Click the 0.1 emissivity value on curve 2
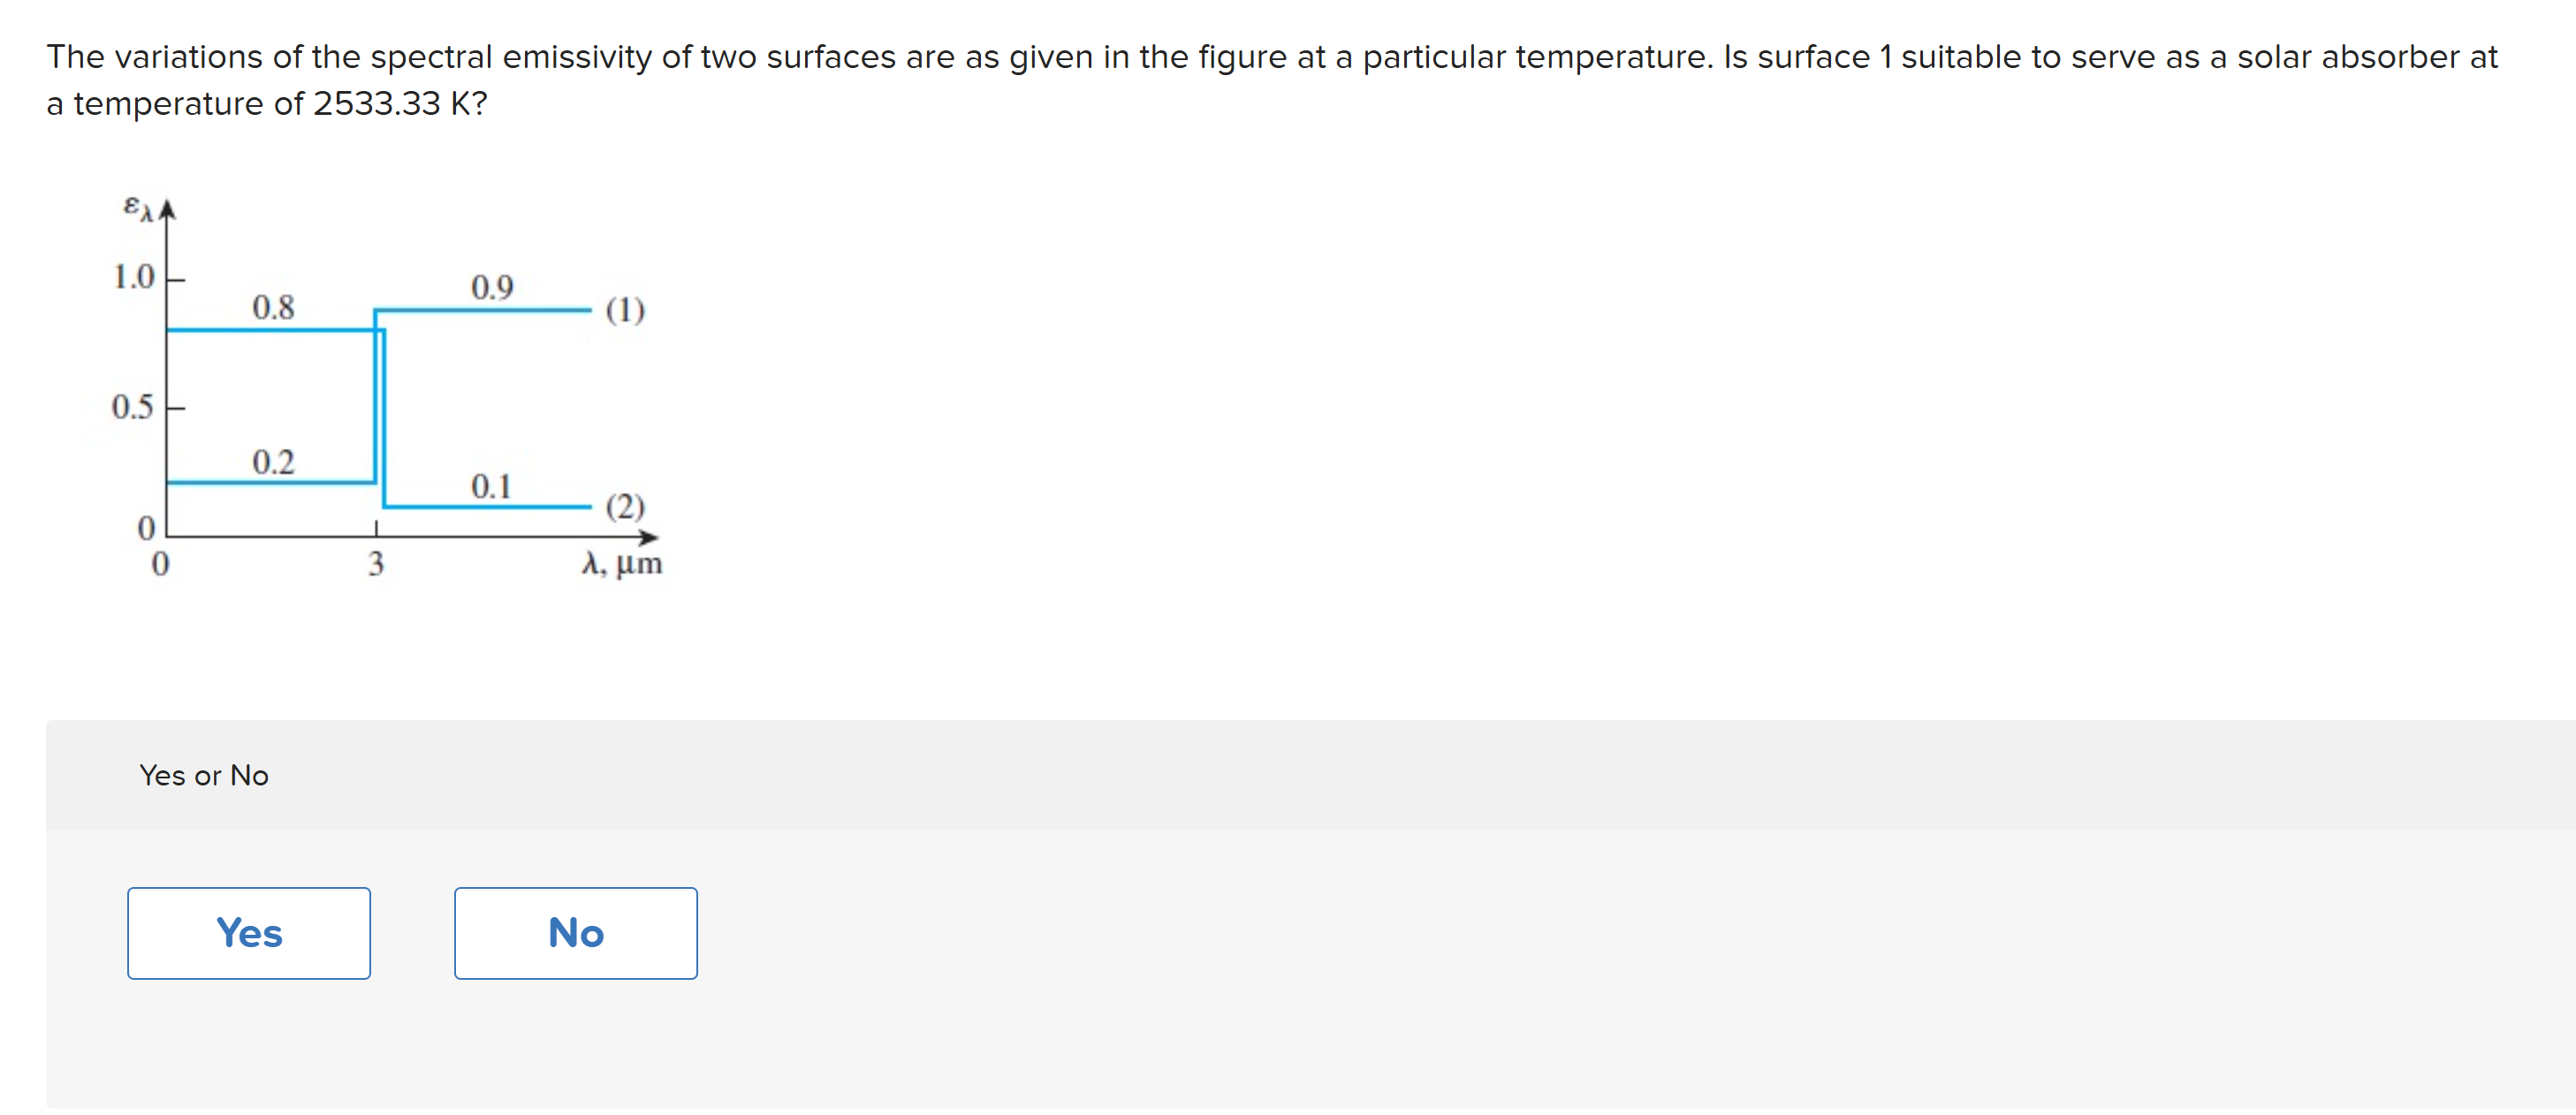This screenshot has height=1115, width=2576. pyautogui.click(x=490, y=487)
